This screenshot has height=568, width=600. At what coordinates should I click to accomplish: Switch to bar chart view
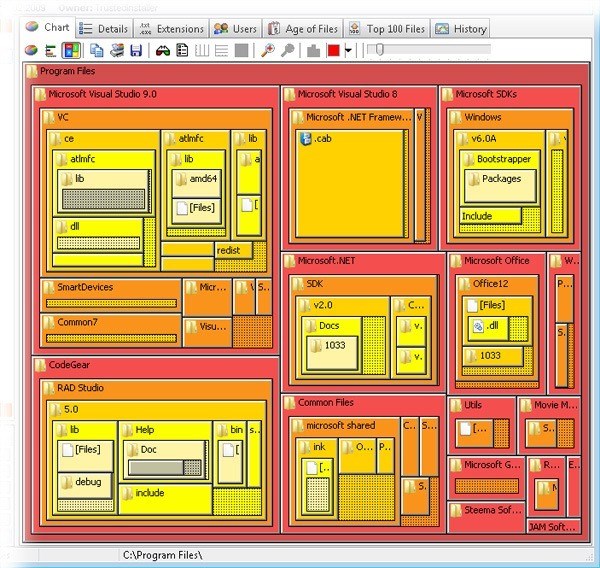[x=51, y=50]
